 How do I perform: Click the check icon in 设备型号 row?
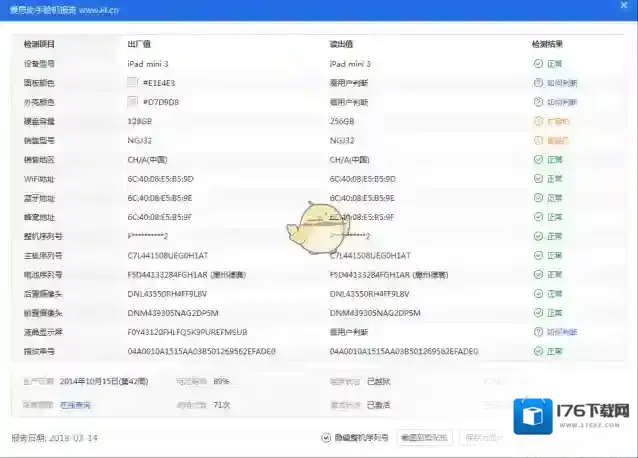(x=538, y=63)
